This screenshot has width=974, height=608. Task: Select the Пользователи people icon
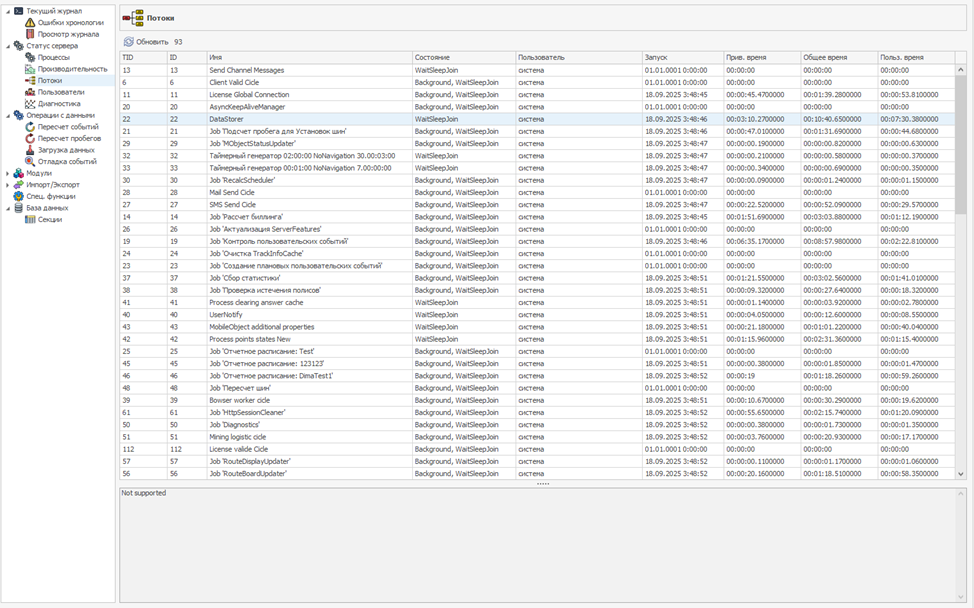point(30,92)
